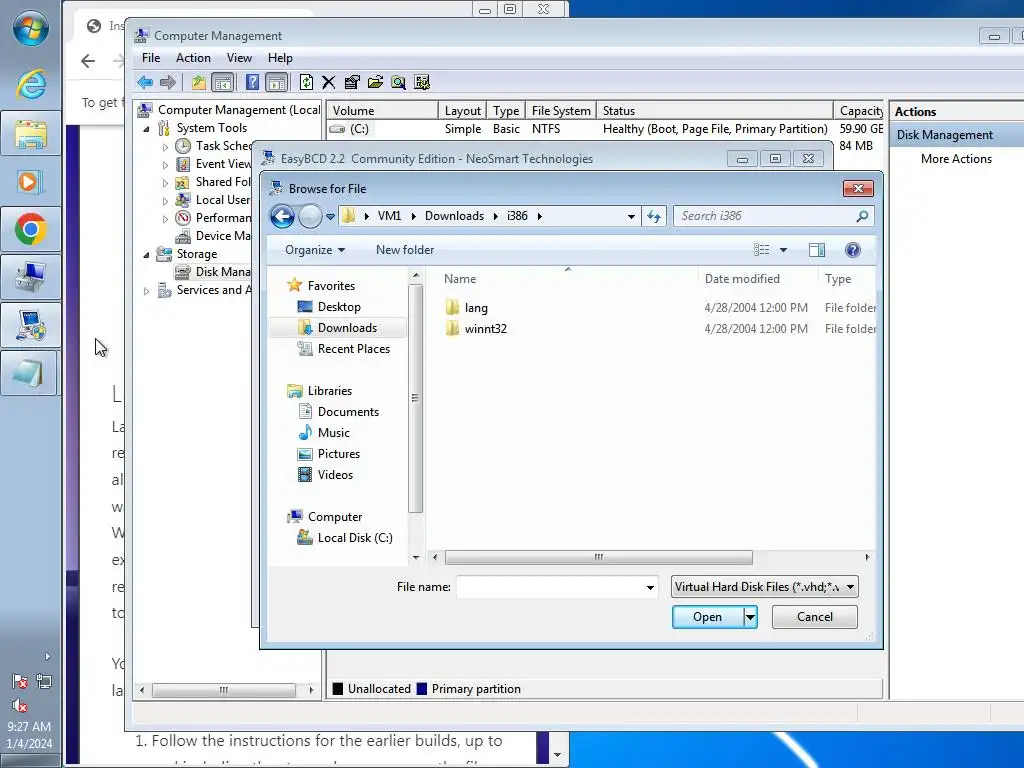The image size is (1024, 768).
Task: Open the View menu in Computer Management
Action: 239,58
